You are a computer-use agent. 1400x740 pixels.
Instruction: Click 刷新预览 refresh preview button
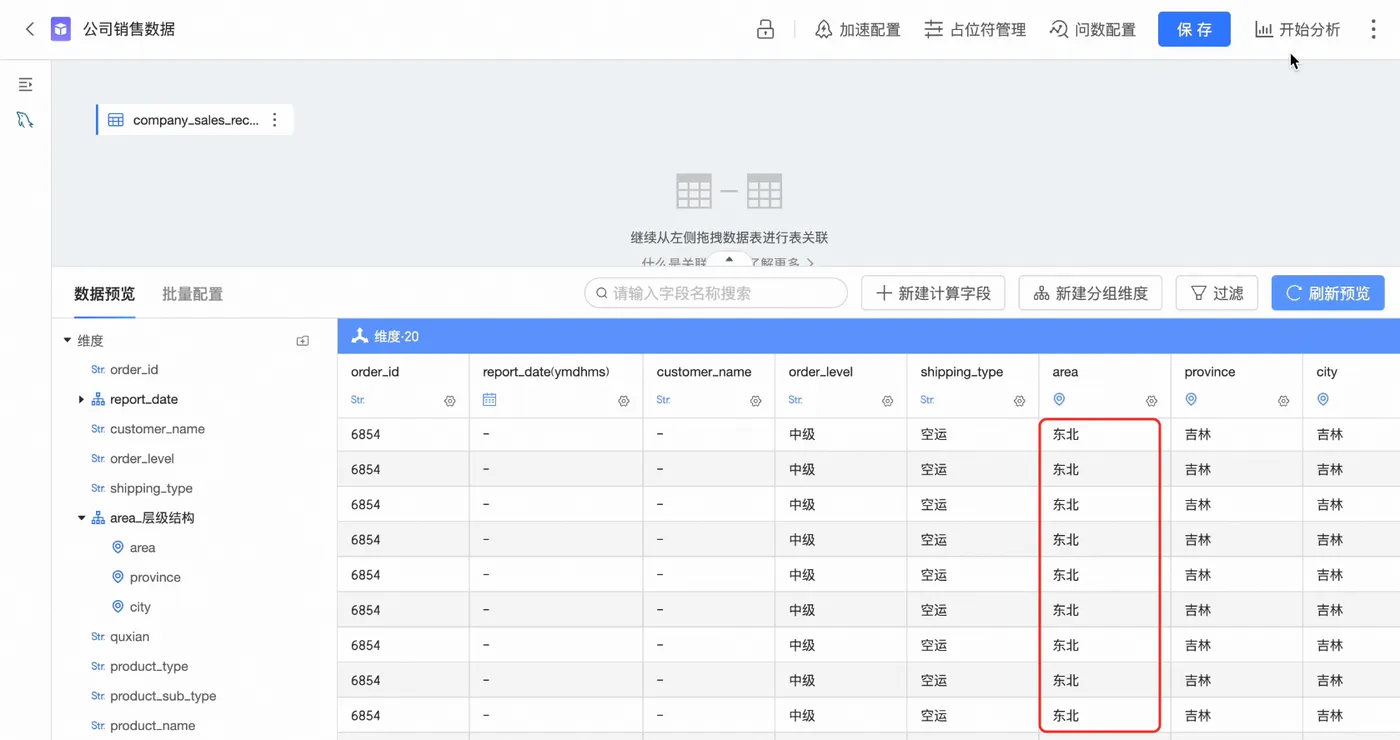tap(1328, 293)
